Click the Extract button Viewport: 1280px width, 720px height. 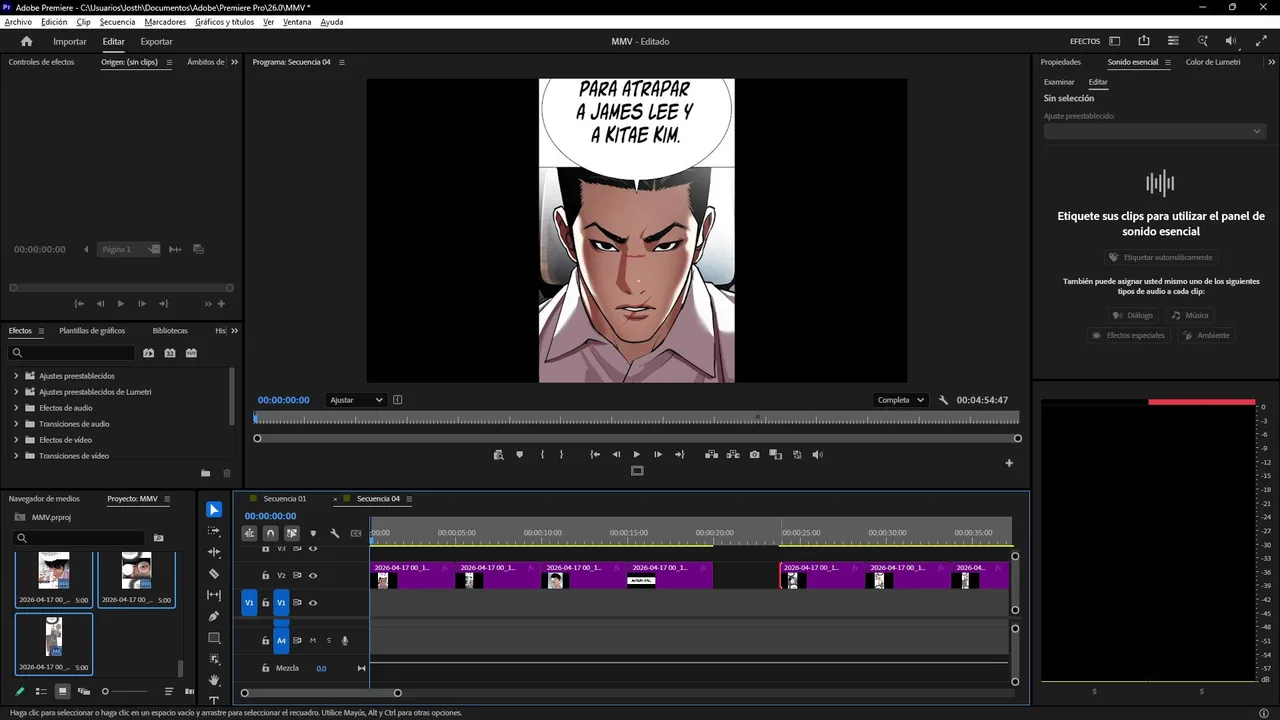coord(733,455)
